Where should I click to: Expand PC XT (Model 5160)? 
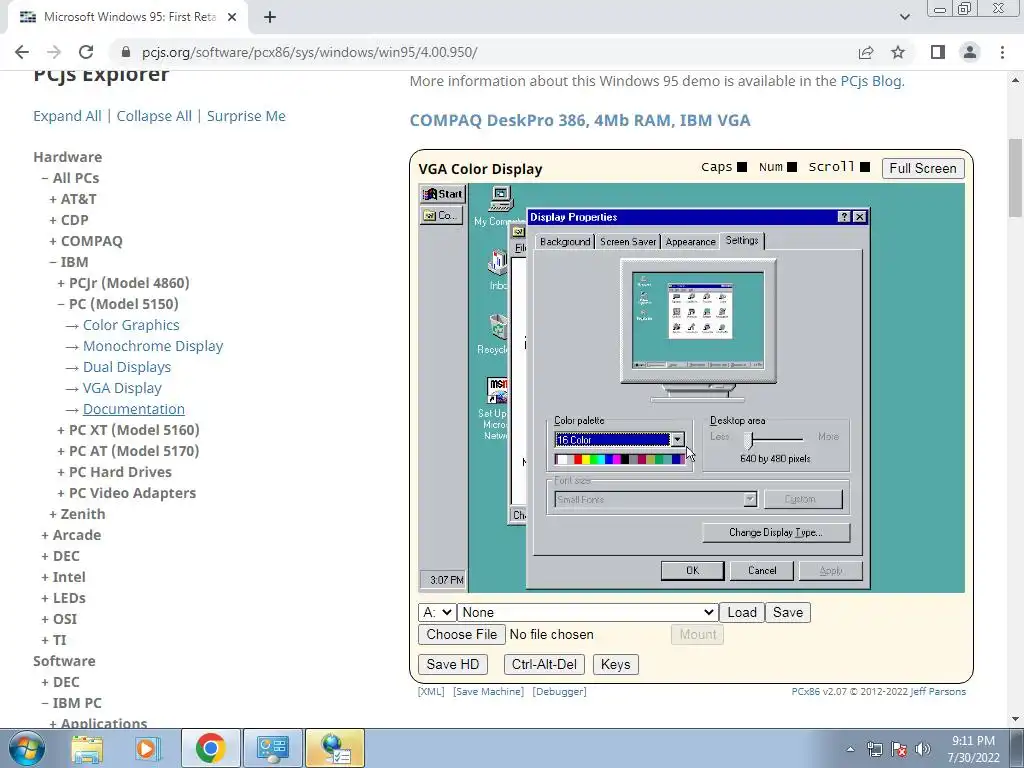coord(128,430)
